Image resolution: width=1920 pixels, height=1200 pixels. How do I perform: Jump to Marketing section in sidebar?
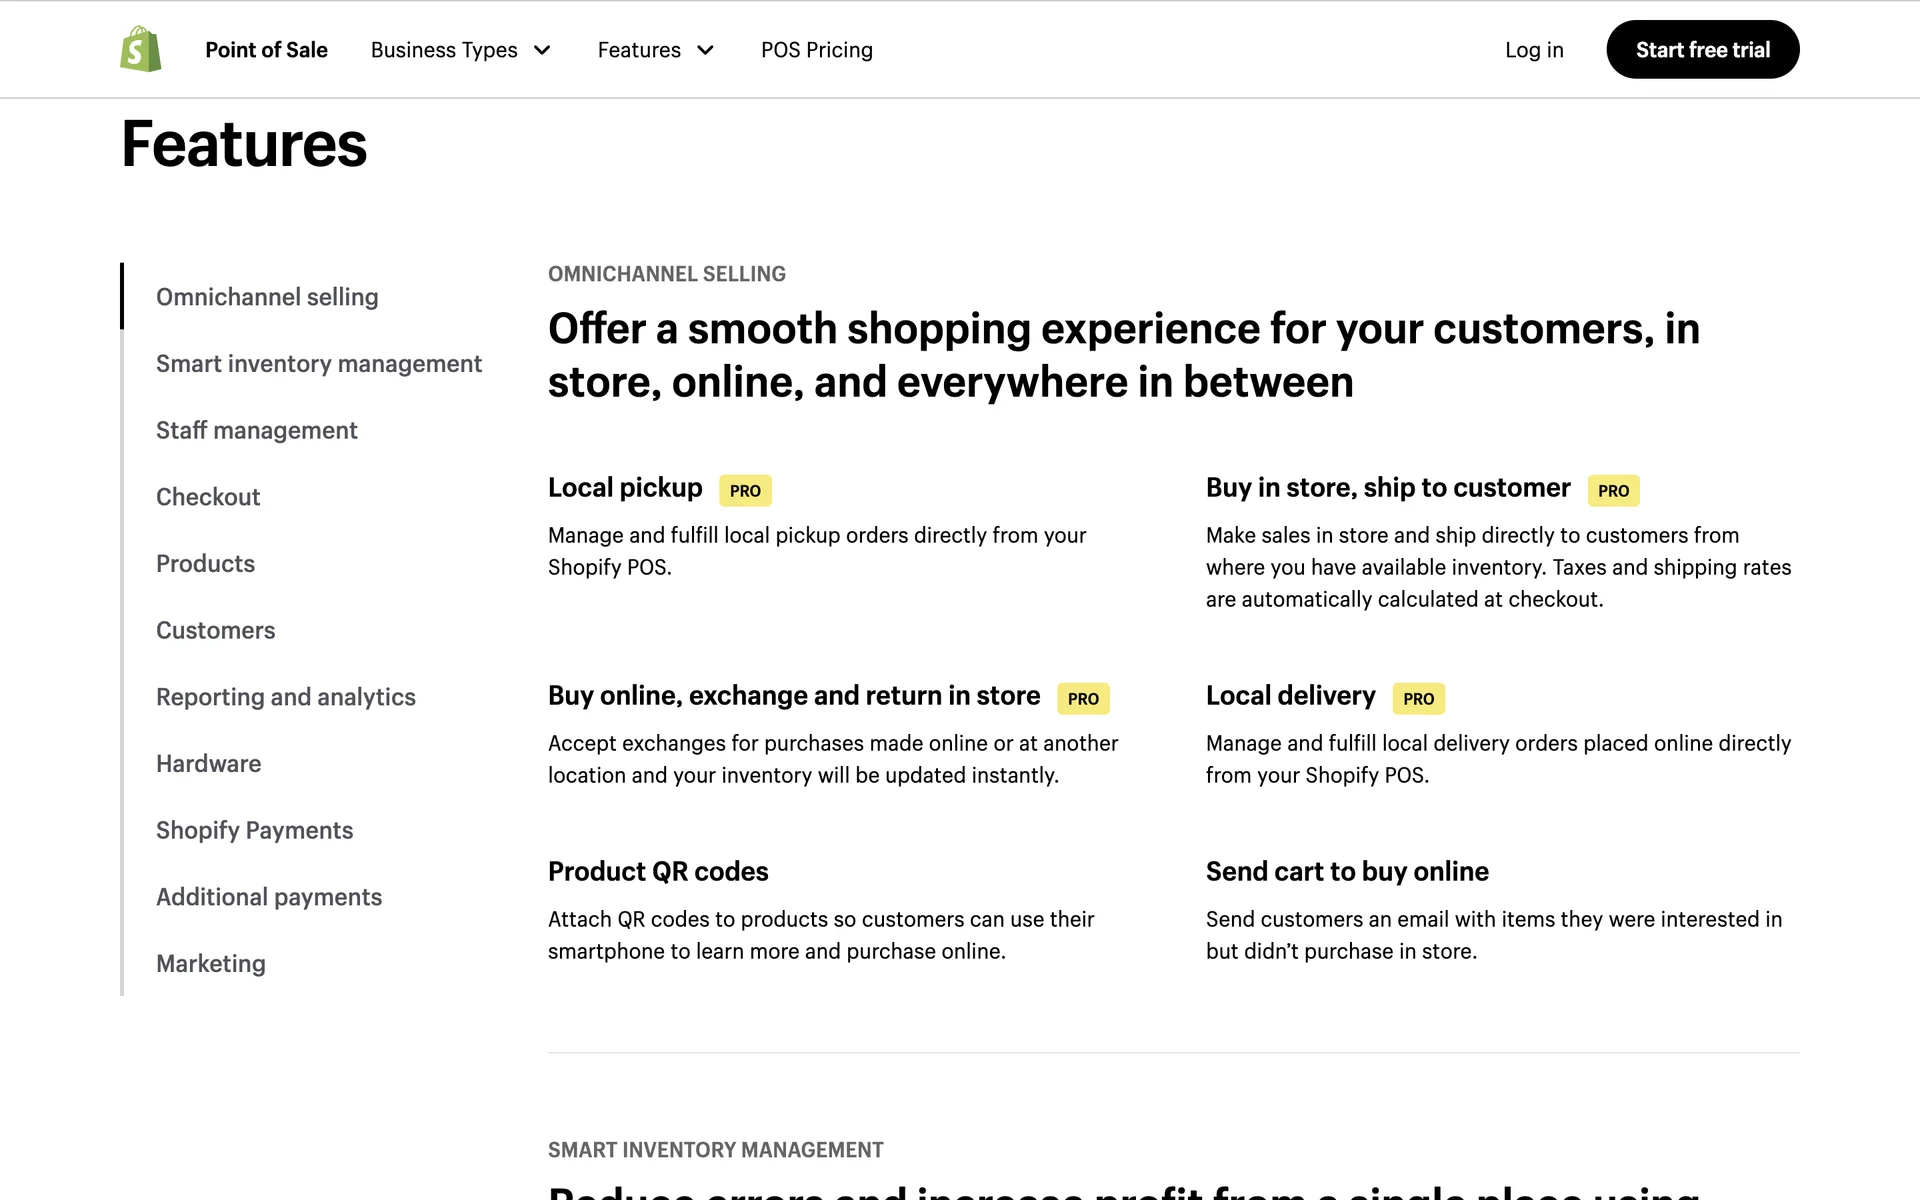211,964
